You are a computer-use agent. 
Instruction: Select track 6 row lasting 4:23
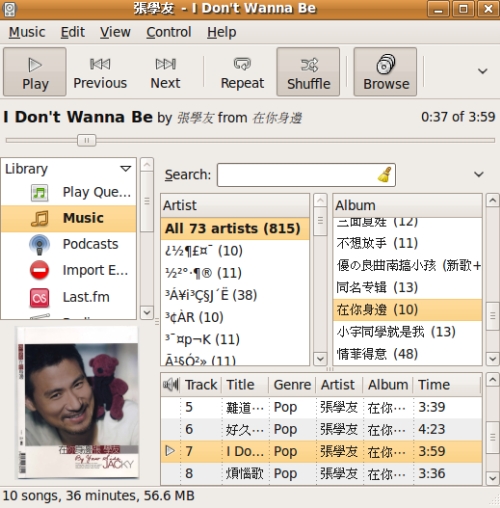[321, 429]
